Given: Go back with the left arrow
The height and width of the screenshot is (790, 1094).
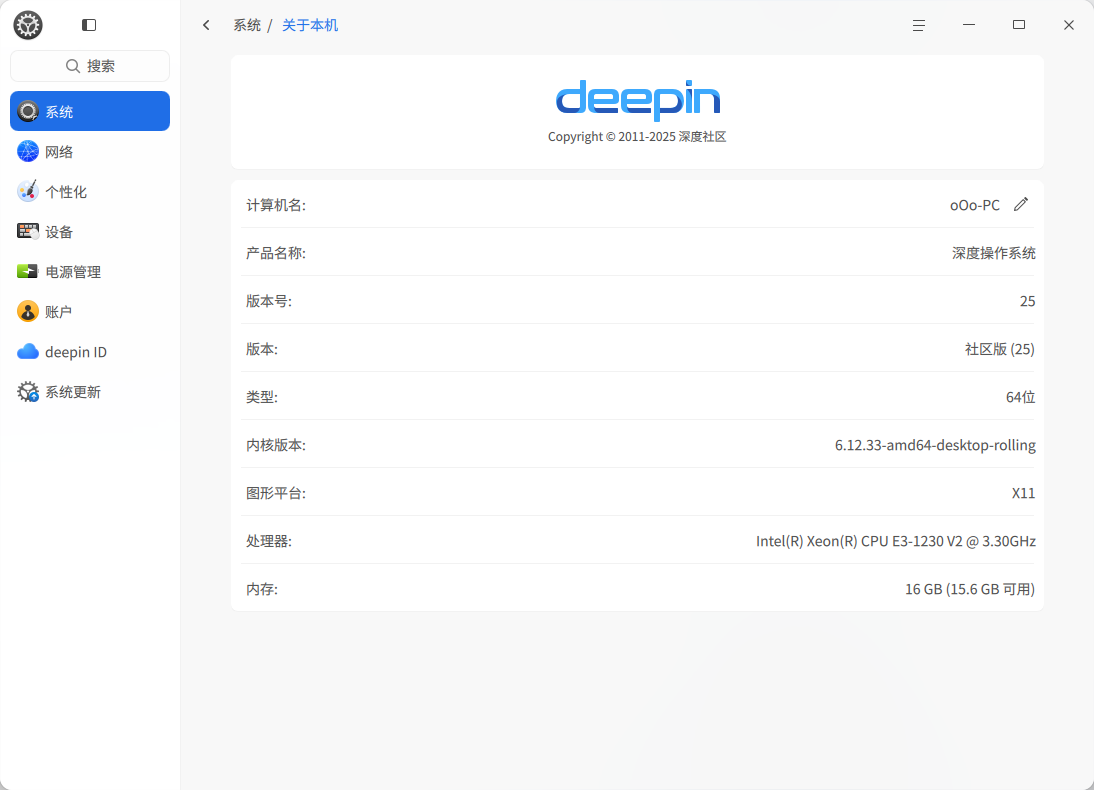Looking at the screenshot, I should point(206,25).
